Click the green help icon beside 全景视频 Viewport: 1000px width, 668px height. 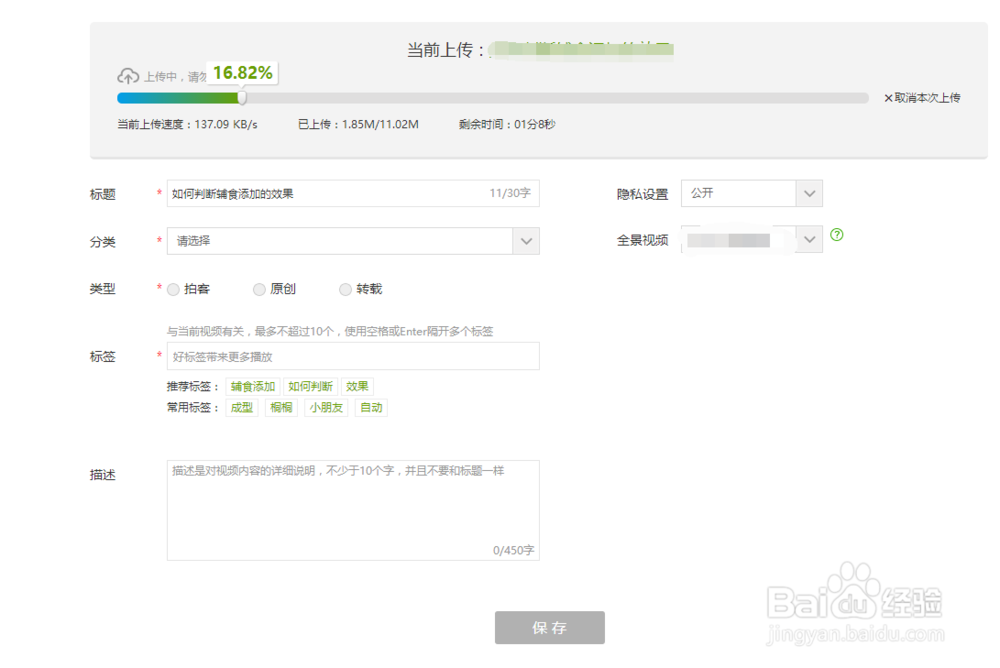pyautogui.click(x=837, y=235)
